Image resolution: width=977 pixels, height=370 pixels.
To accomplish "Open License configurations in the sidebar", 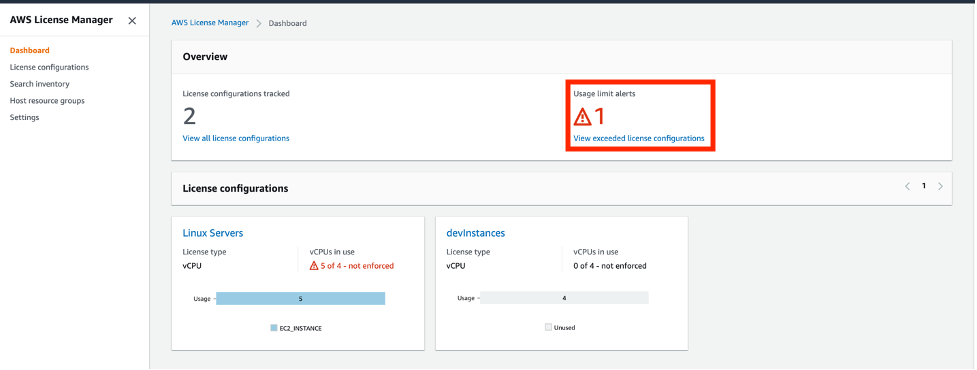I will 49,67.
